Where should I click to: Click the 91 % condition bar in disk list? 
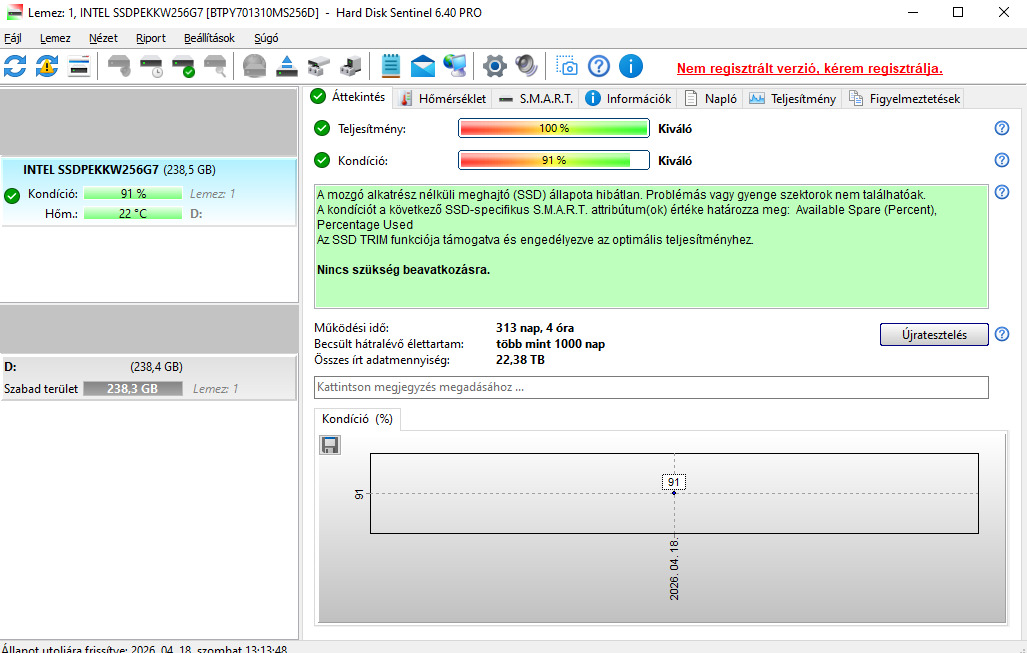point(133,194)
